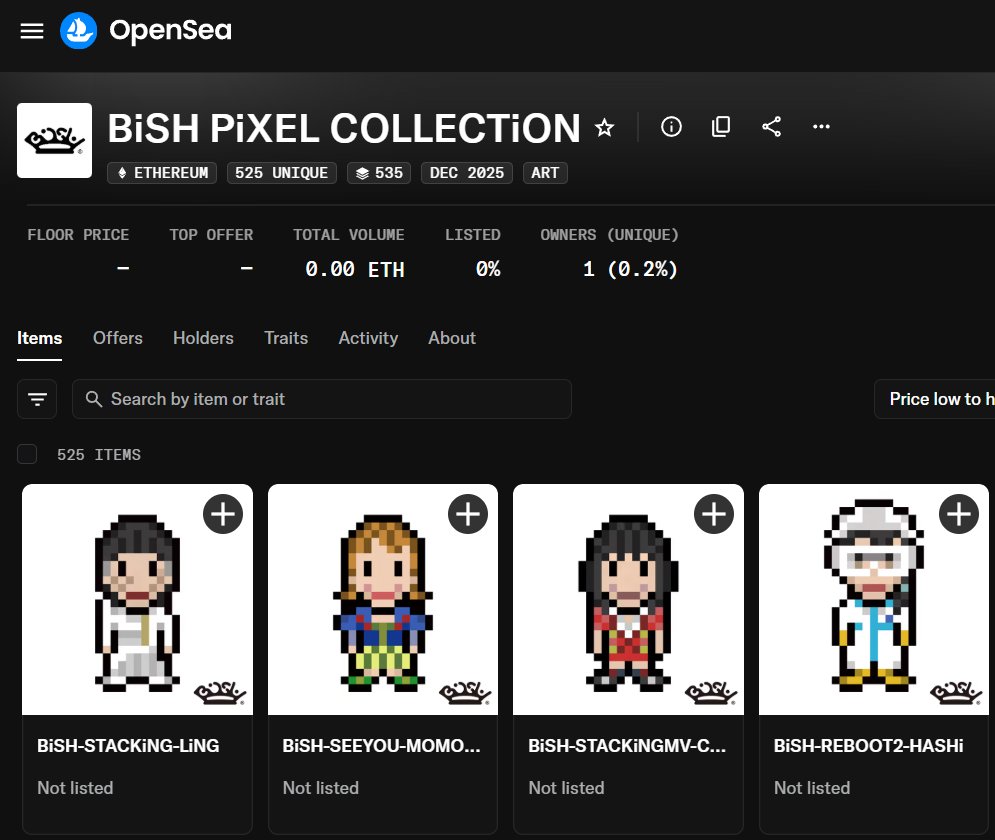Open the BiSH-REBOOT2-HASHi pixel art image
This screenshot has height=840, width=995.
[x=874, y=600]
